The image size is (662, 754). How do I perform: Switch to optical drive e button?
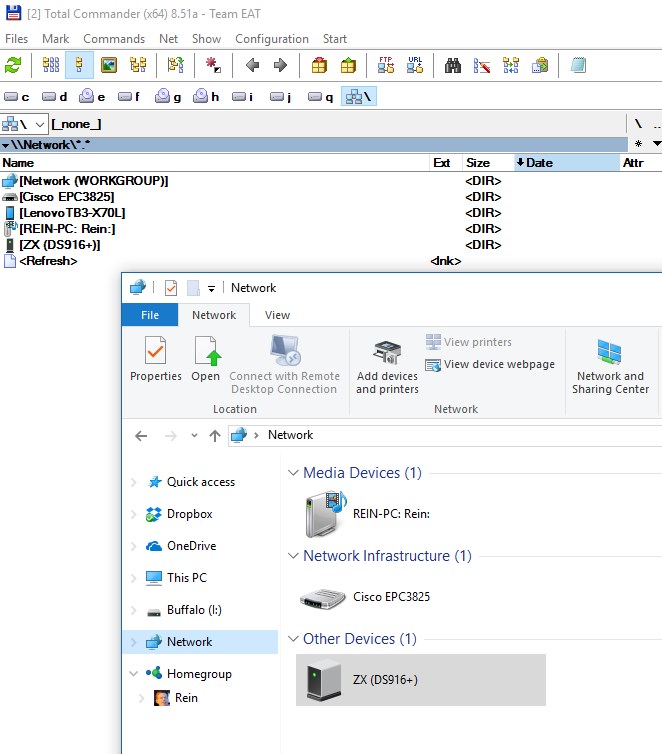point(92,97)
